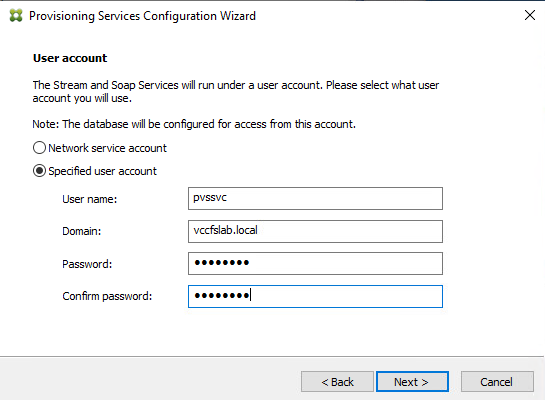Image resolution: width=545 pixels, height=400 pixels.
Task: Go back with the Back button
Action: pyautogui.click(x=337, y=382)
